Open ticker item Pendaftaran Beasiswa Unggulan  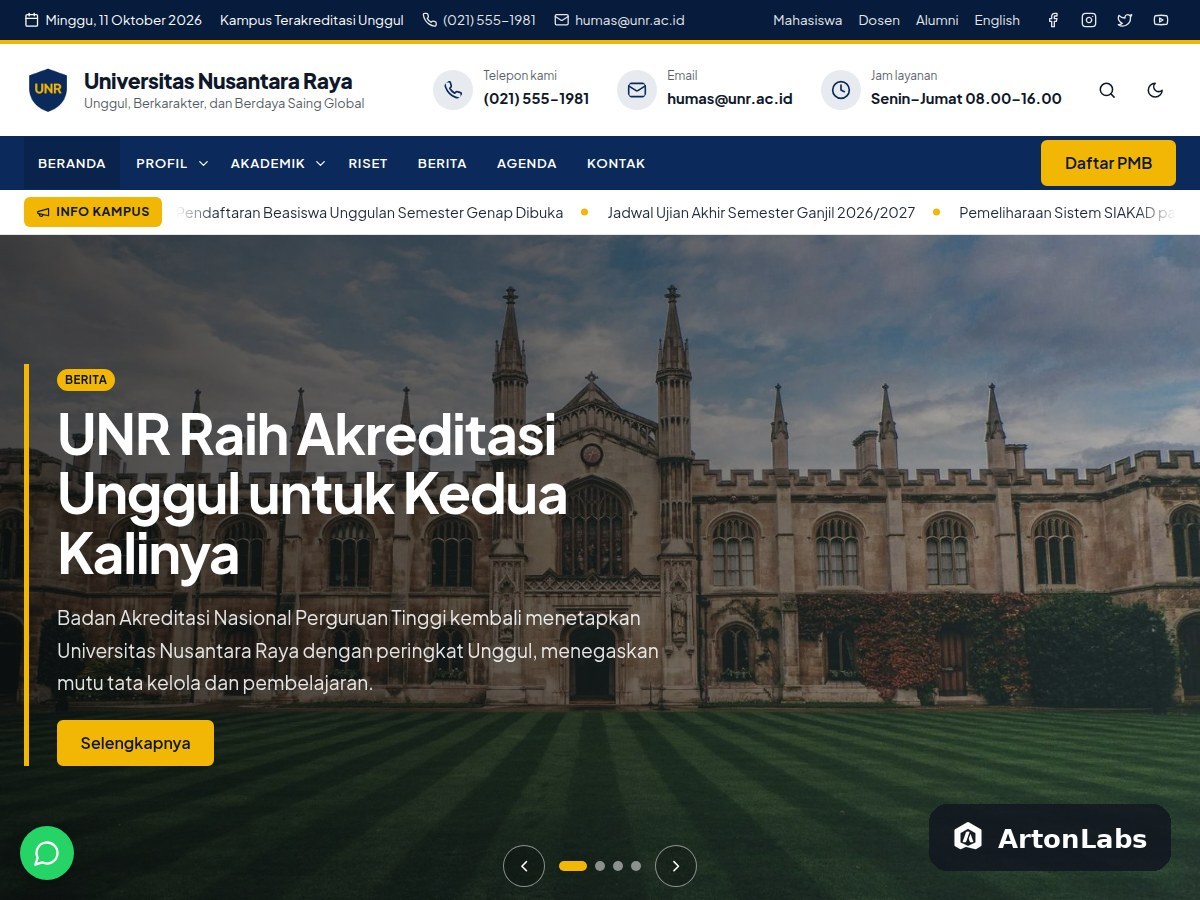tap(370, 212)
